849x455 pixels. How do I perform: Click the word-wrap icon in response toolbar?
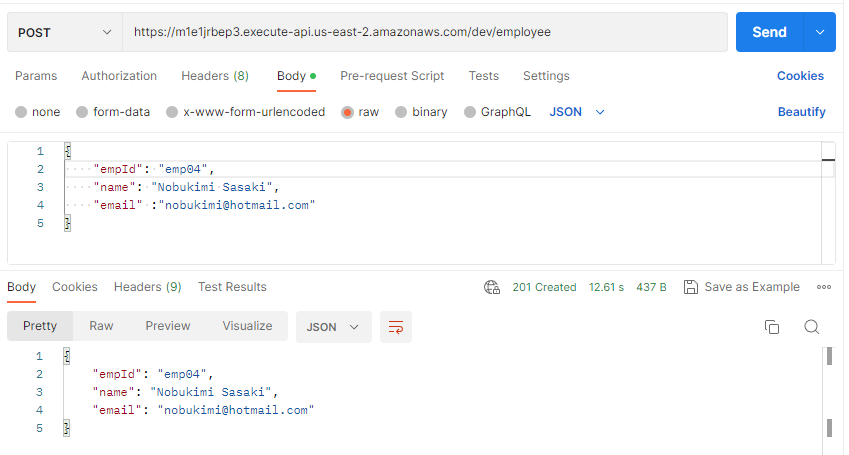[396, 327]
